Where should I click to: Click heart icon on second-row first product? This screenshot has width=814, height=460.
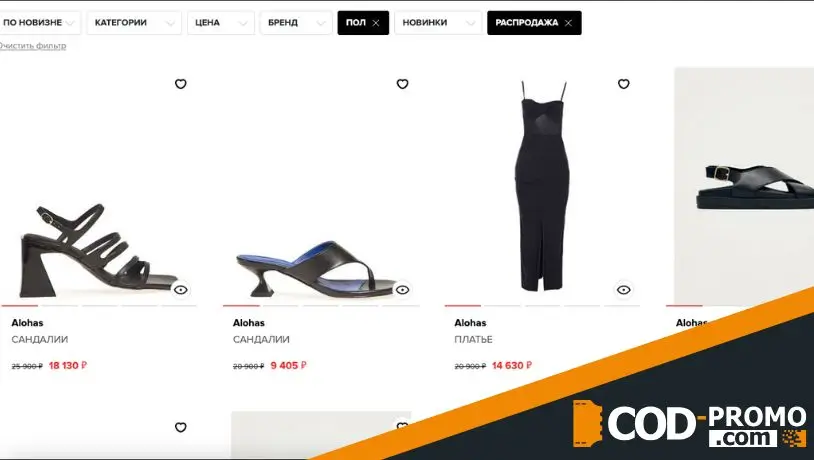[181, 427]
